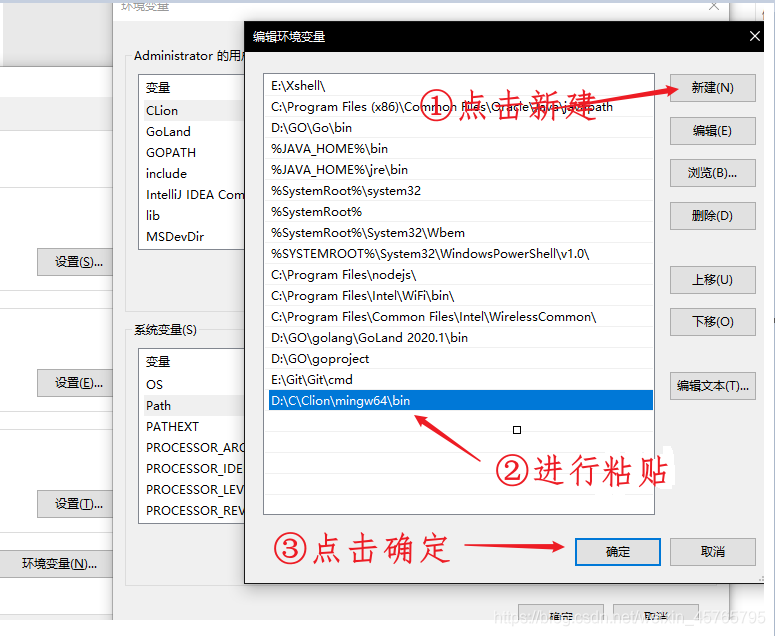Viewport: 775px width, 636px height.
Task: Select the PROCESSOR_REV system variable row
Action: [192, 510]
